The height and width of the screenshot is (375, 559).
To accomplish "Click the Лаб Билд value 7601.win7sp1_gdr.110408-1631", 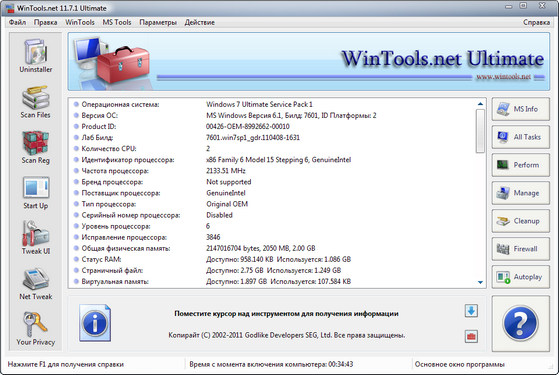I will 253,138.
